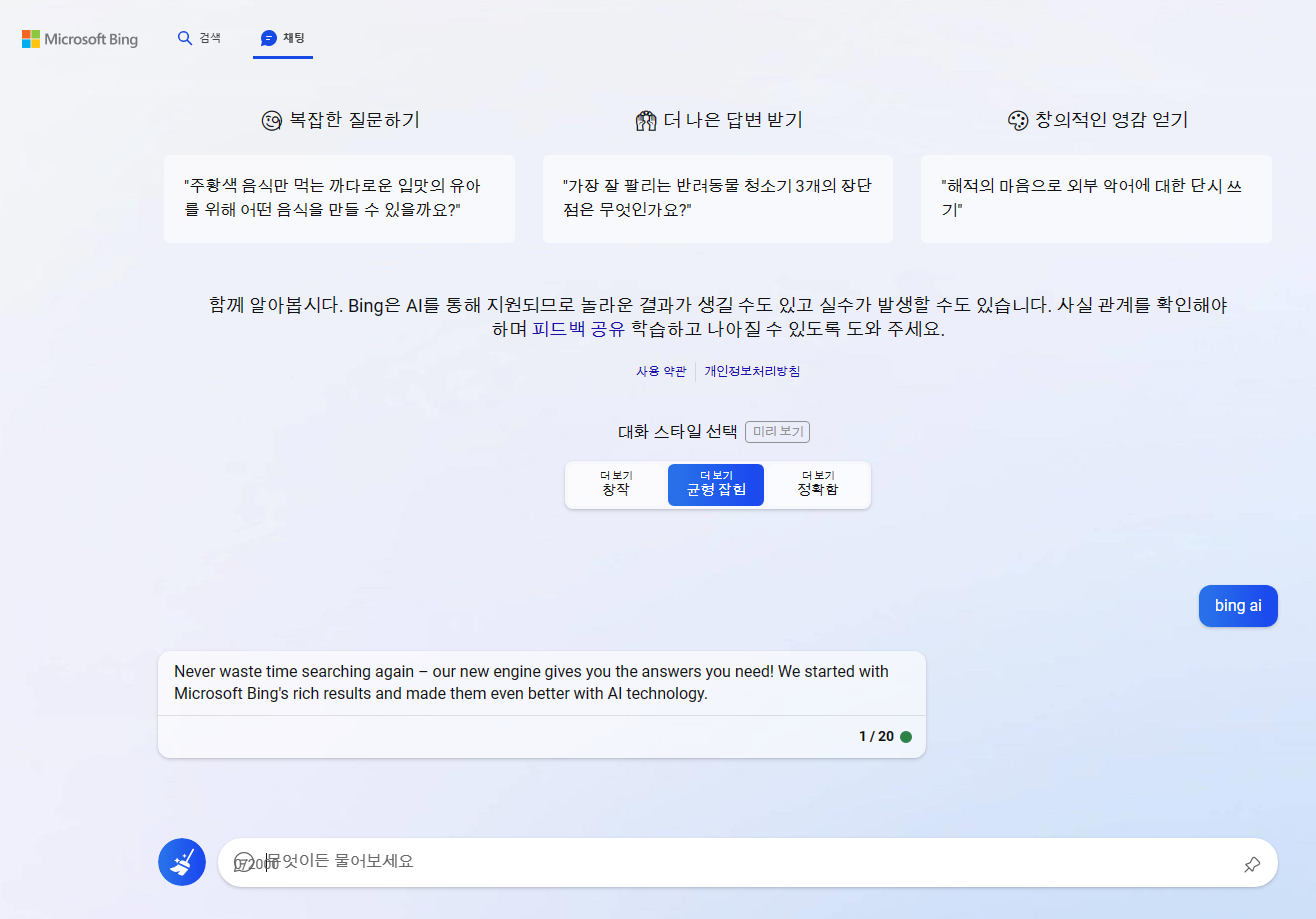Focus the 무엇이든 물어보세요 input field
Image resolution: width=1316 pixels, height=919 pixels.
pos(748,862)
